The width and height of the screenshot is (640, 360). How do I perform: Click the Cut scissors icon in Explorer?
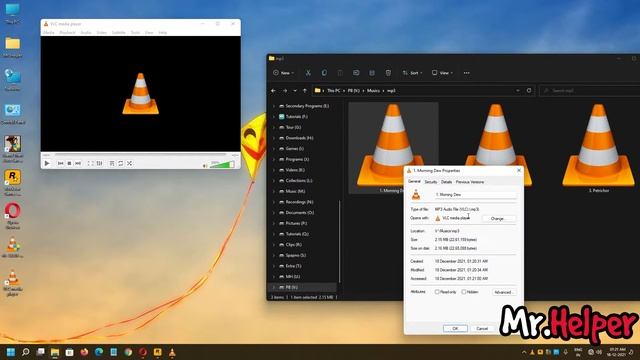[308, 73]
